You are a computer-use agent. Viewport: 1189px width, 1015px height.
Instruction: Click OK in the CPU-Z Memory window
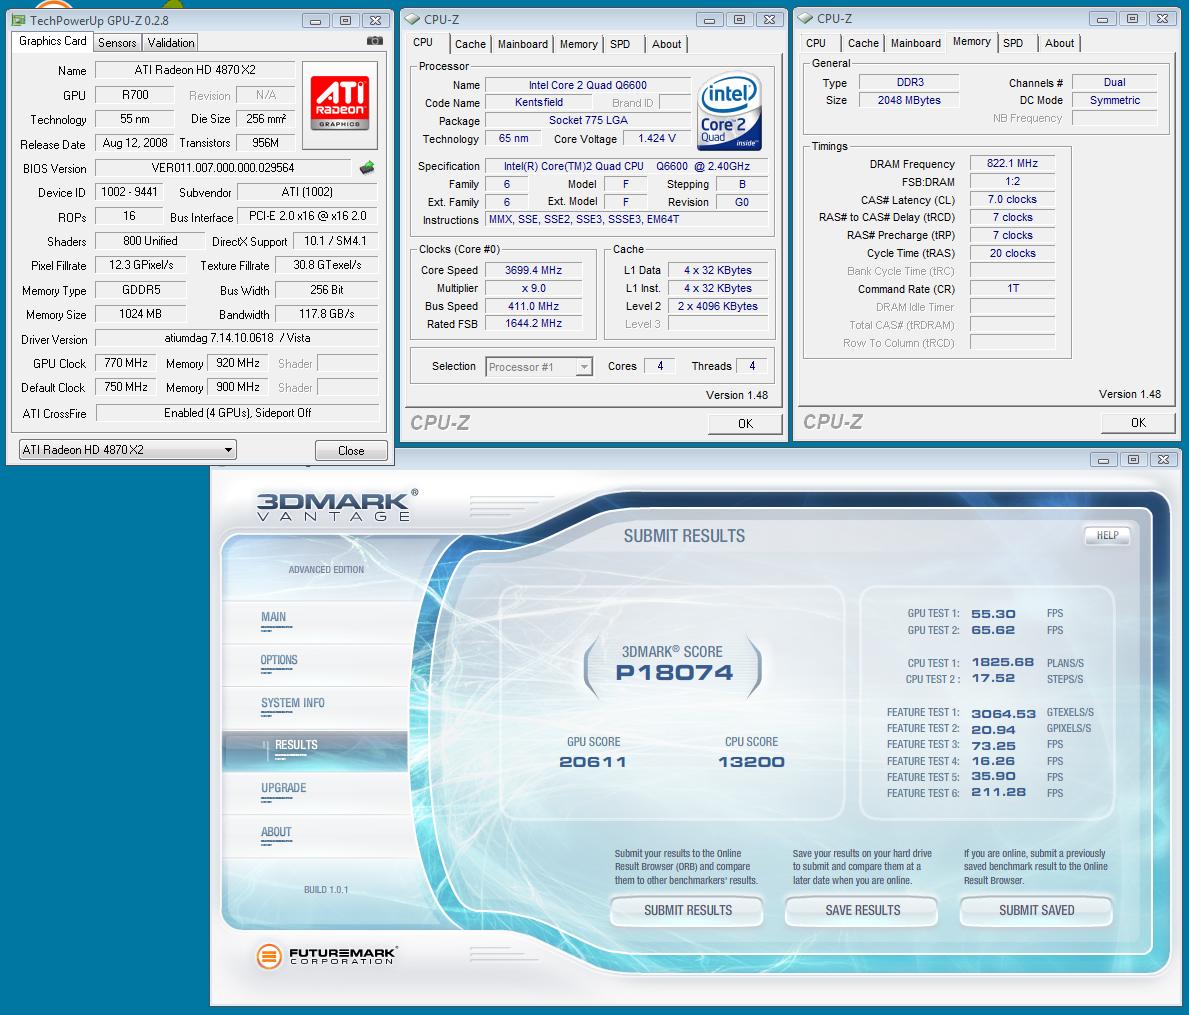1138,422
